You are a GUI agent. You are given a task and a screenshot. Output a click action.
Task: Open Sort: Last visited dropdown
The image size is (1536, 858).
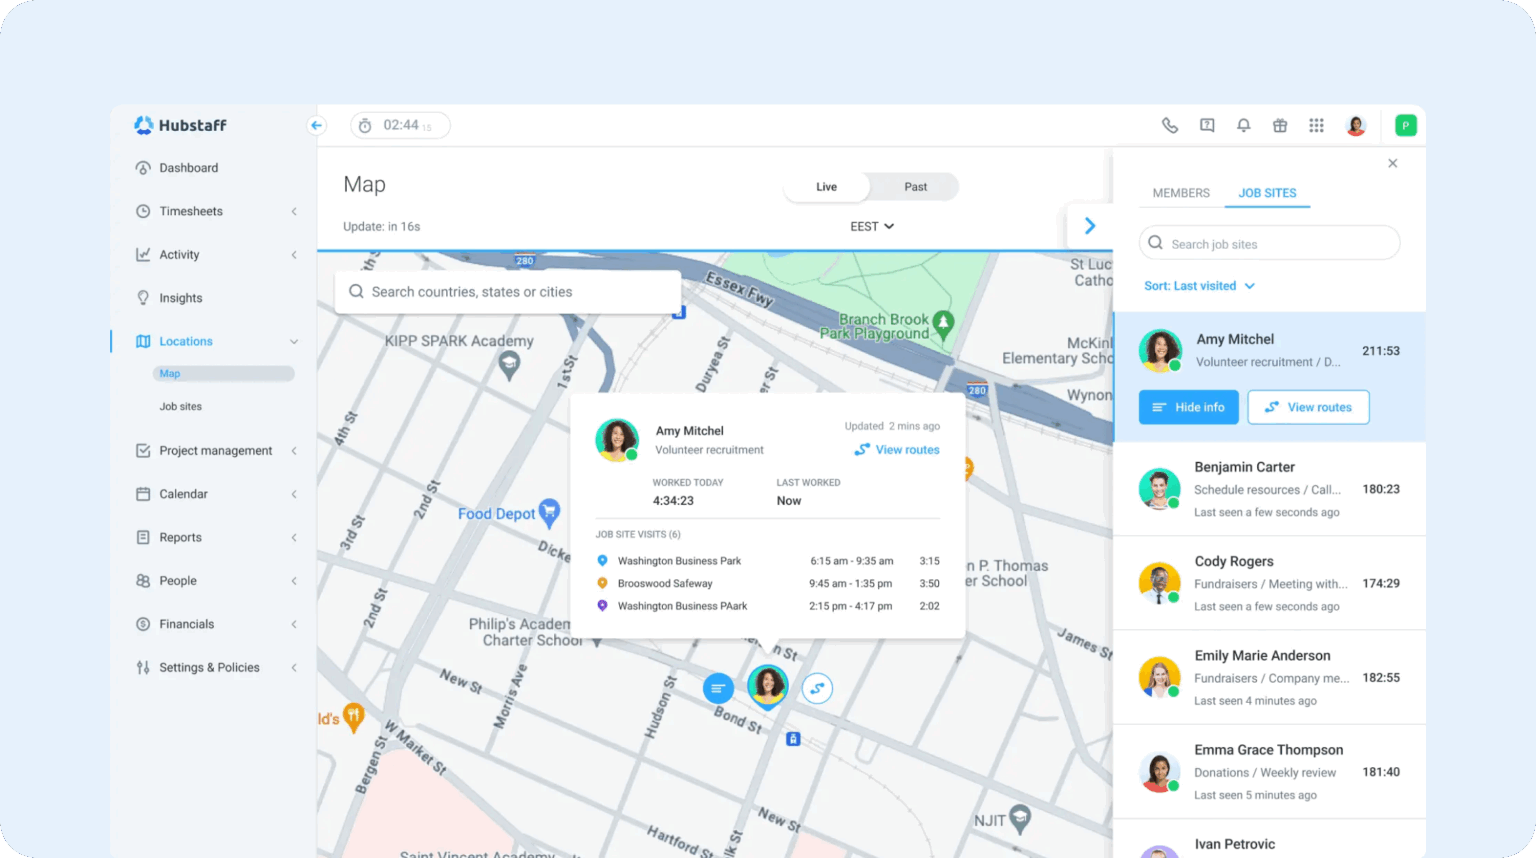coord(1199,286)
